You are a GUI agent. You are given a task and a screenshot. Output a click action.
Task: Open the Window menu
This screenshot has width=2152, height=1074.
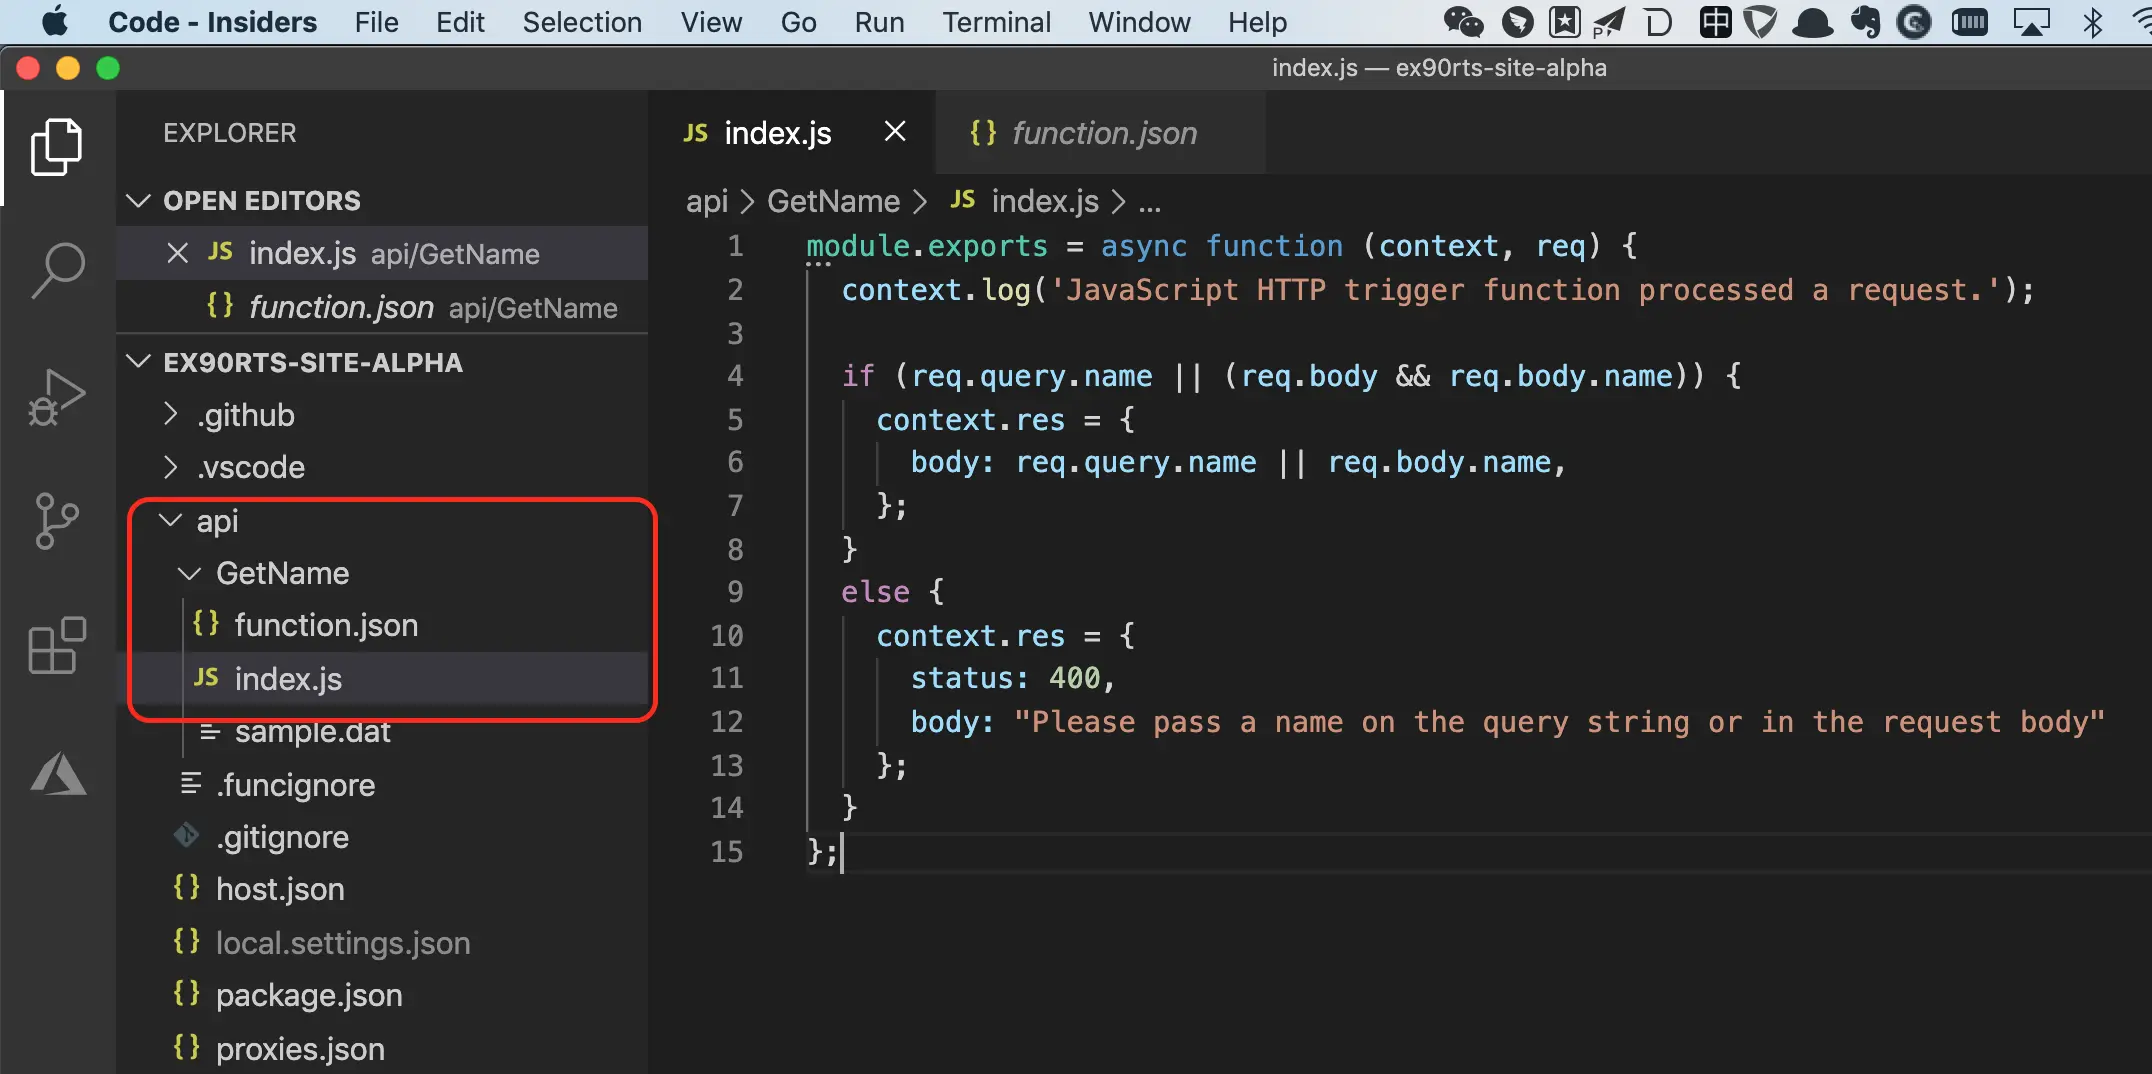point(1139,22)
